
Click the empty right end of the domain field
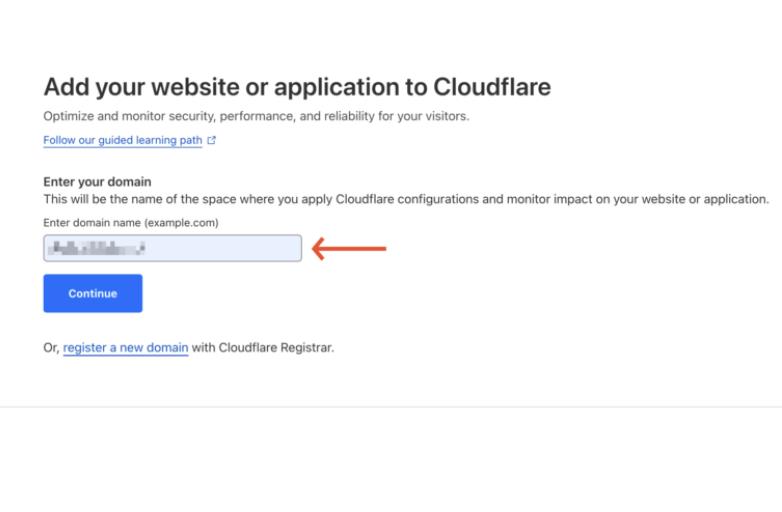270,248
